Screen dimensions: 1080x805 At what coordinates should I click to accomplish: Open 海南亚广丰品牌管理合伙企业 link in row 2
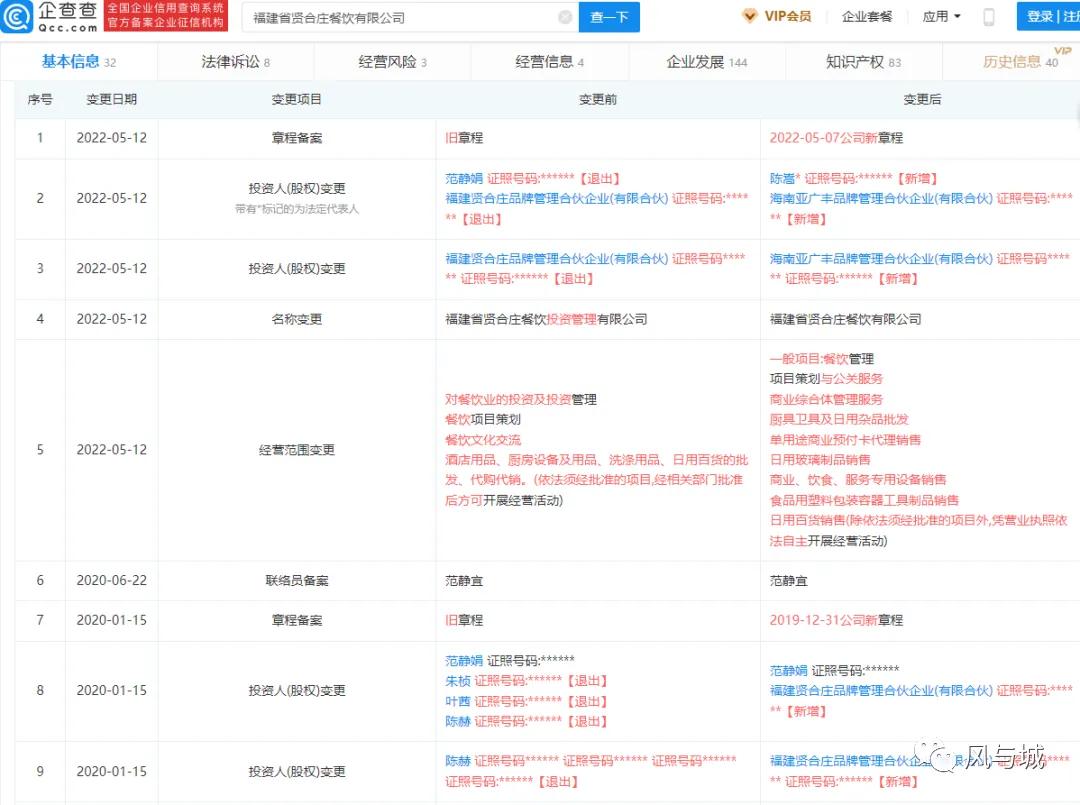pos(881,198)
